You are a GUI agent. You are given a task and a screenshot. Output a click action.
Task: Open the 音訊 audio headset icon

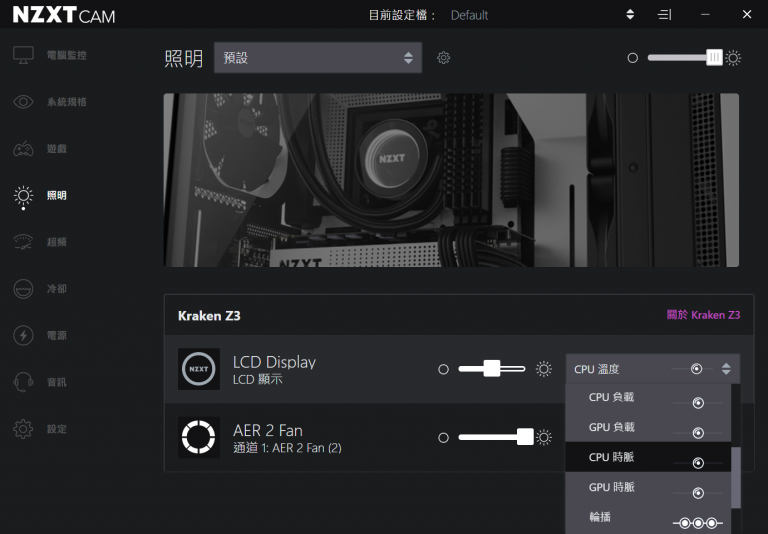tap(23, 382)
